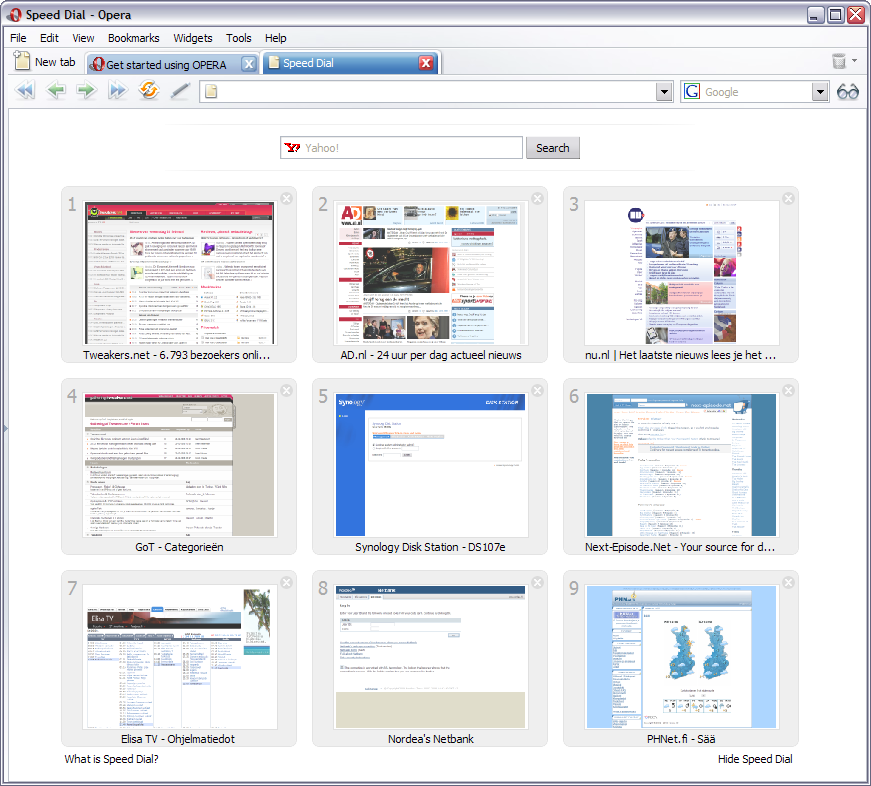Screen dimensions: 871x786
Task: Expand the Google search engine dropdown
Action: pos(820,92)
